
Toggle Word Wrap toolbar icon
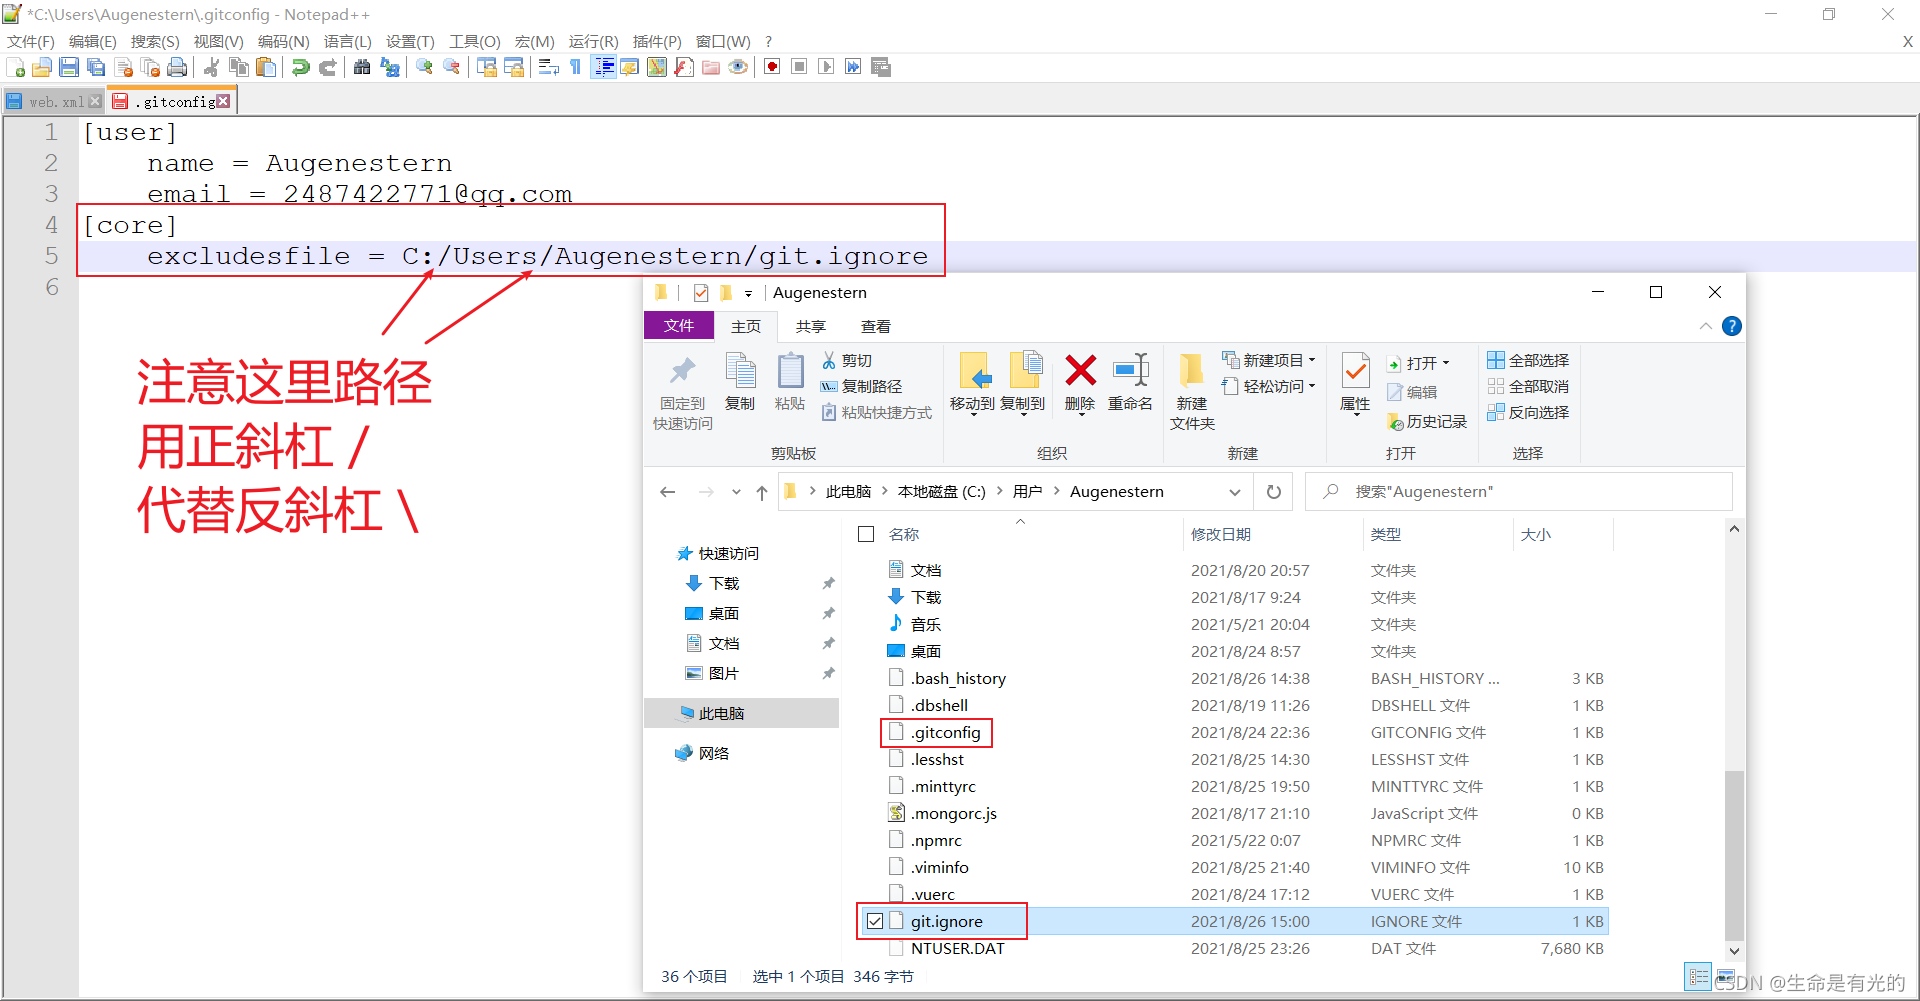(x=548, y=67)
